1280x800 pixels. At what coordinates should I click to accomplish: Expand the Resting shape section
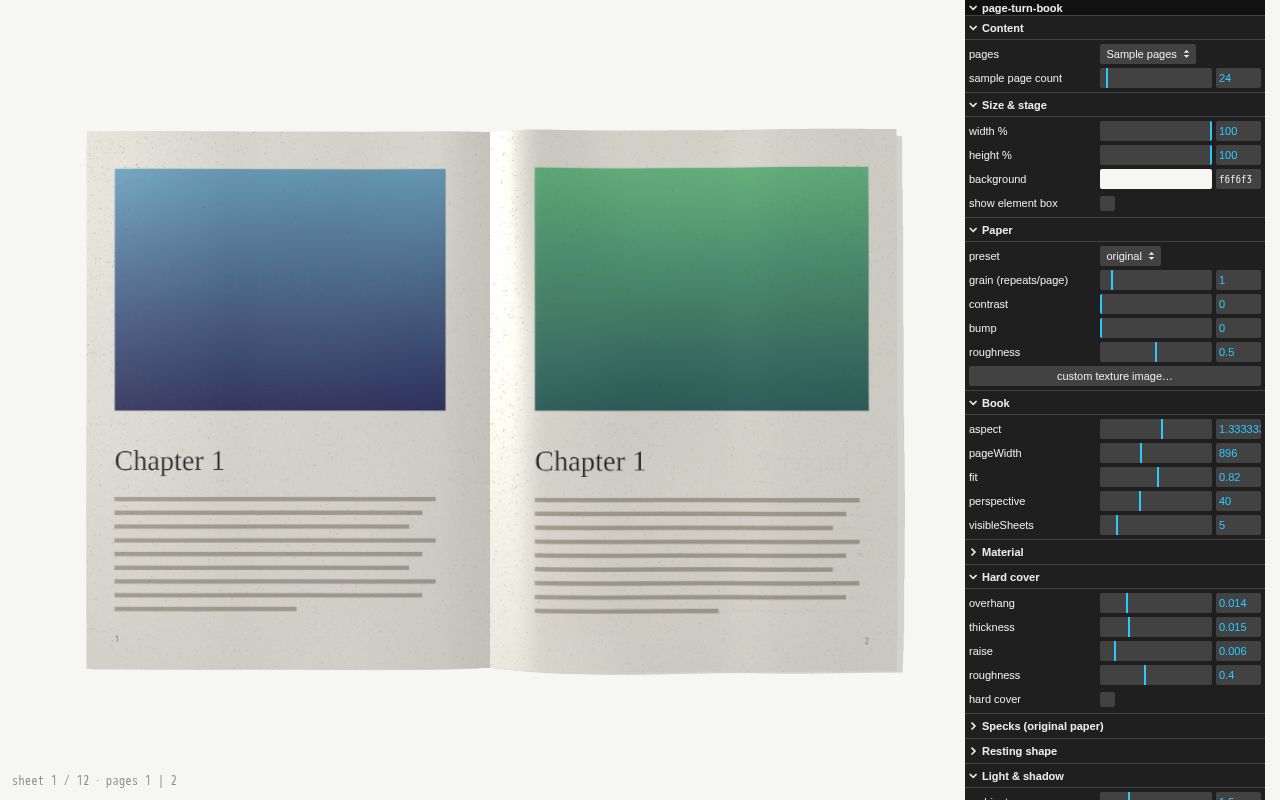1115,751
